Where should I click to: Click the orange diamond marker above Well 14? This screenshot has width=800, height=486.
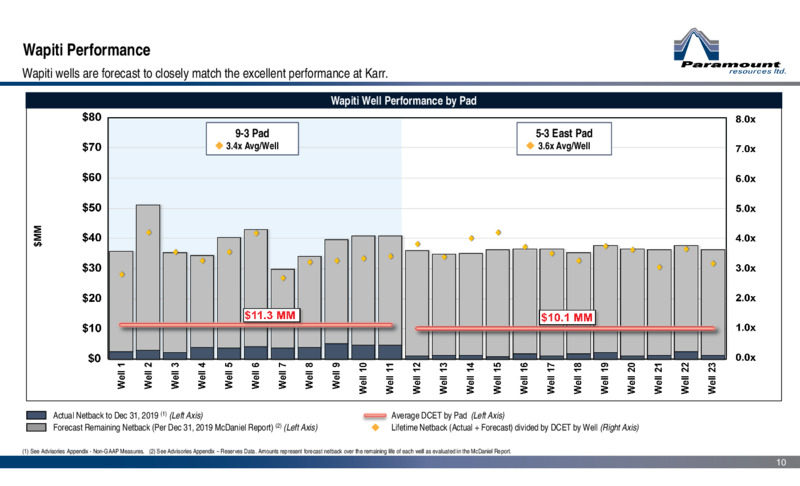click(x=471, y=238)
